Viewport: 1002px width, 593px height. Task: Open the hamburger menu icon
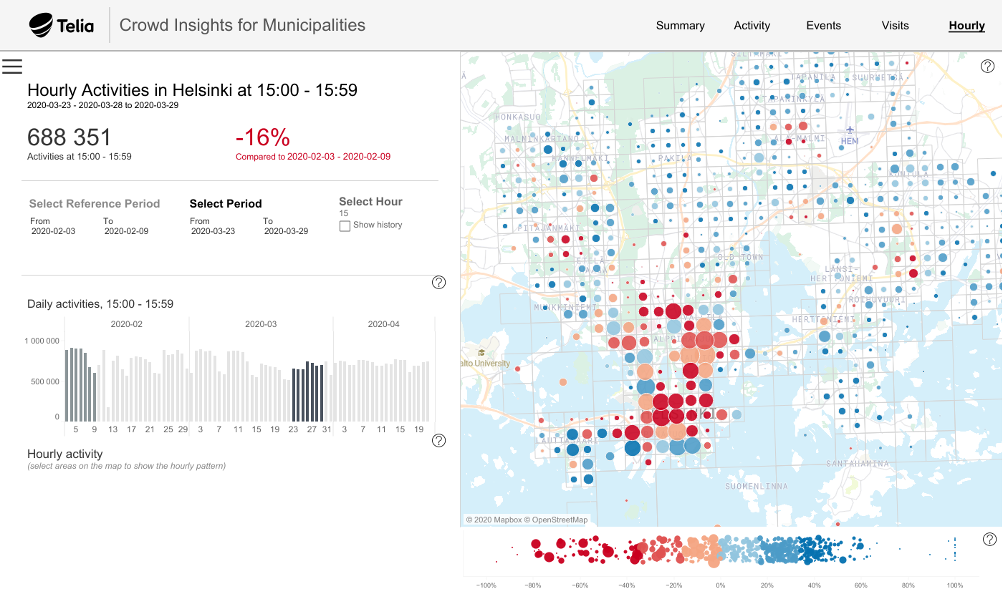12,67
